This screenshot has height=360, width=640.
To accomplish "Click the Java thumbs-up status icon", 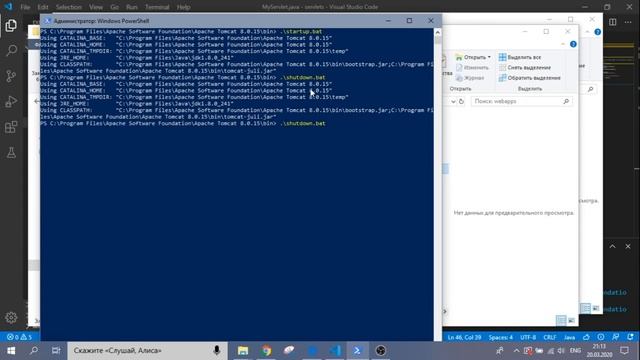I will point(586,337).
